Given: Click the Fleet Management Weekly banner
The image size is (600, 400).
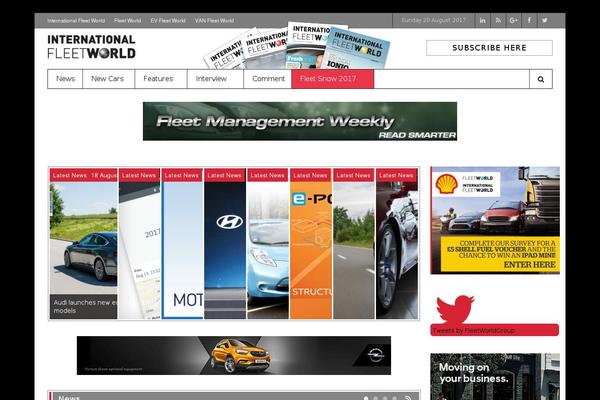Looking at the screenshot, I should [300, 121].
